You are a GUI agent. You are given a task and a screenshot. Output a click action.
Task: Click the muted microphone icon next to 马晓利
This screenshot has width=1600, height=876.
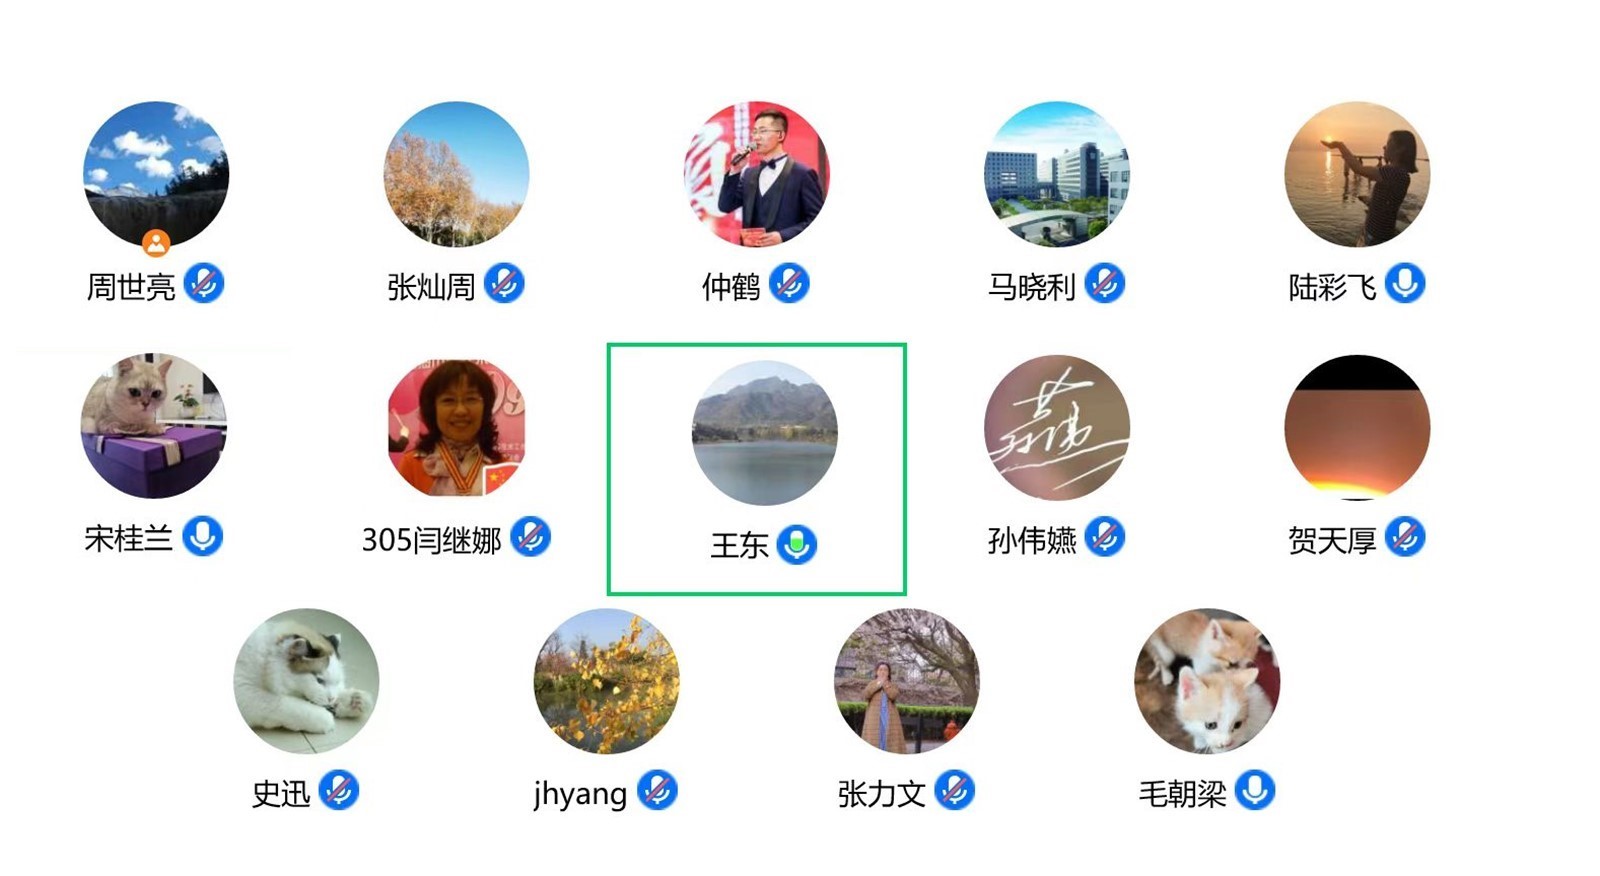tap(1105, 284)
